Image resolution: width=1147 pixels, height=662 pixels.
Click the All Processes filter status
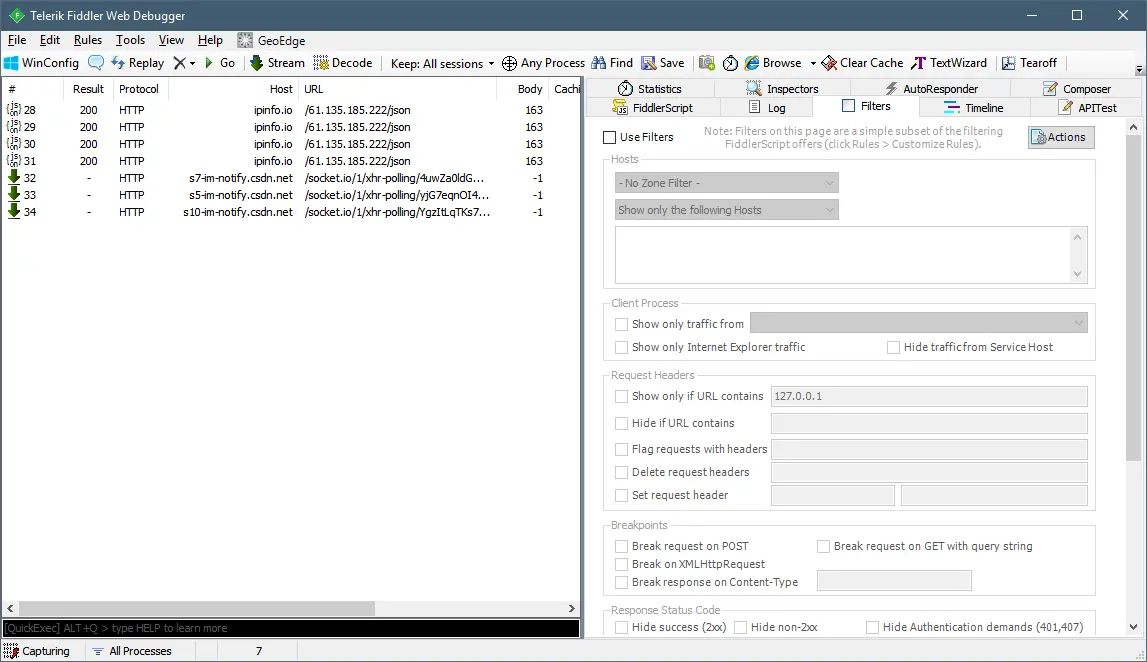[x=132, y=651]
